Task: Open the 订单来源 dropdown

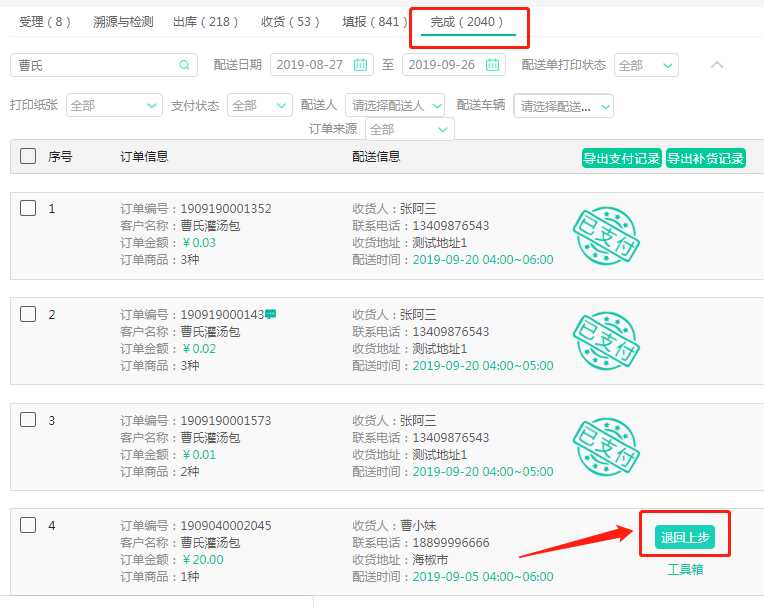Action: [409, 129]
